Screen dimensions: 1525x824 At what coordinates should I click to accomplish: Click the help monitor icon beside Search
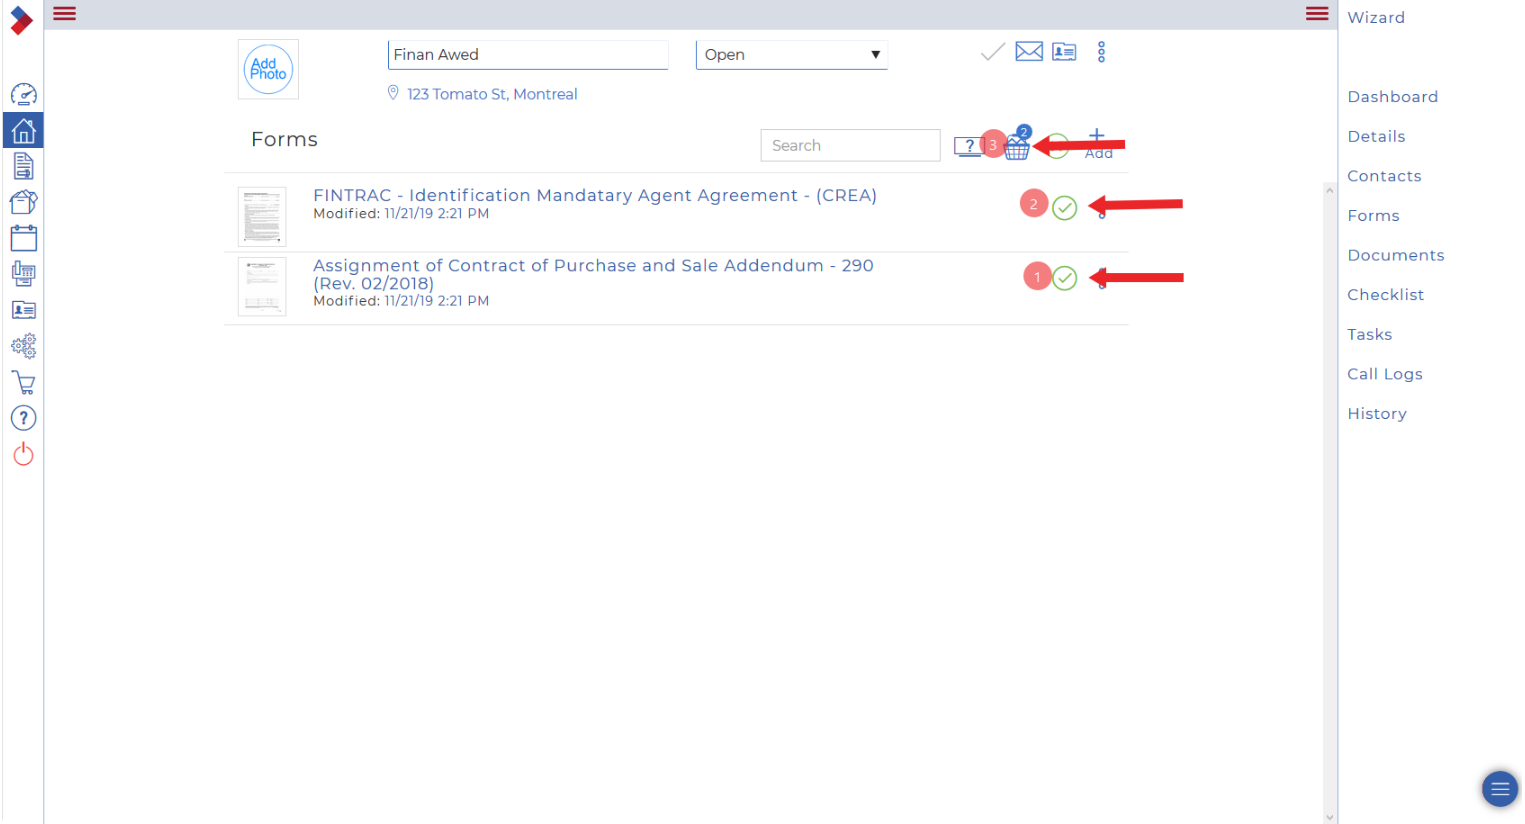[968, 147]
